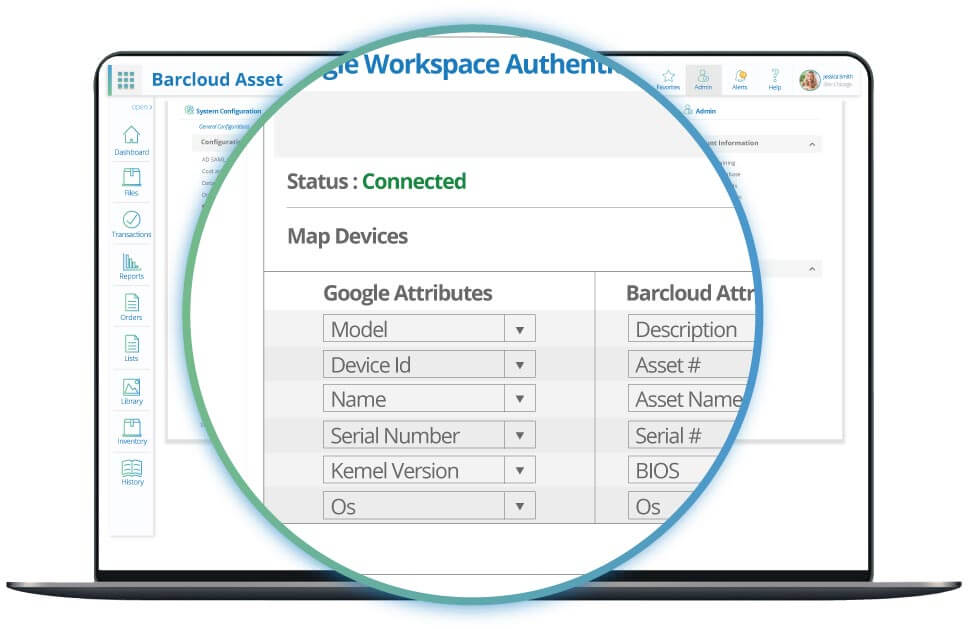The height and width of the screenshot is (629, 977).
Task: Open the Jessica Smith profile avatar
Action: coord(810,80)
